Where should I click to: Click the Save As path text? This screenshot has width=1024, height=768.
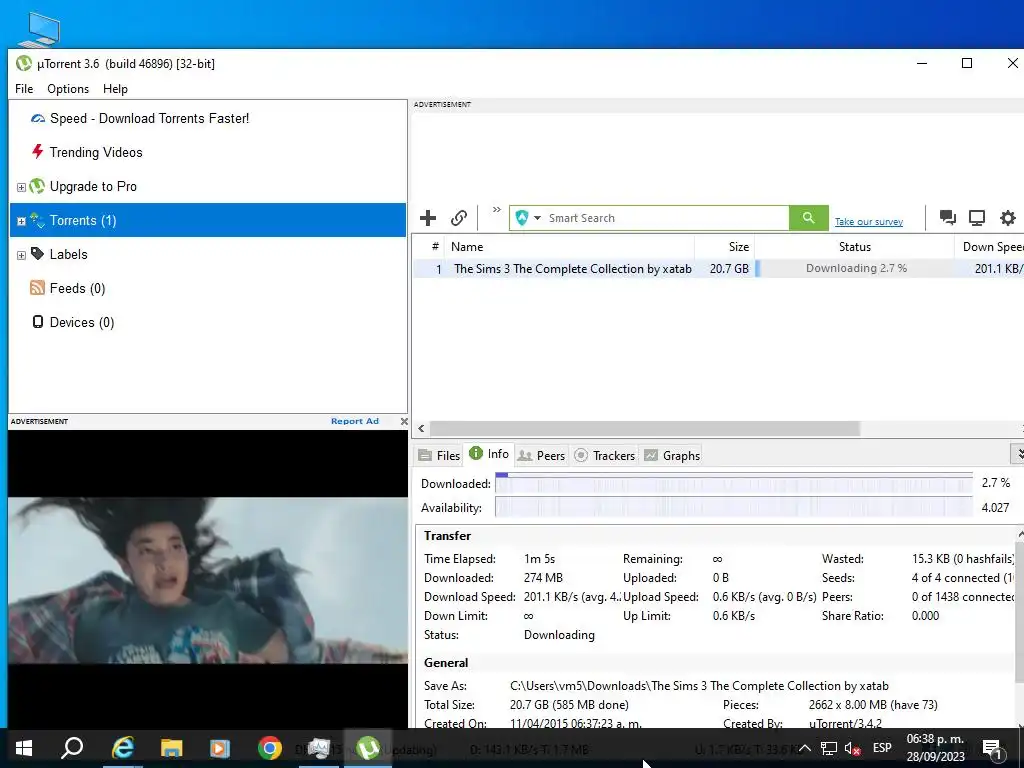699,686
